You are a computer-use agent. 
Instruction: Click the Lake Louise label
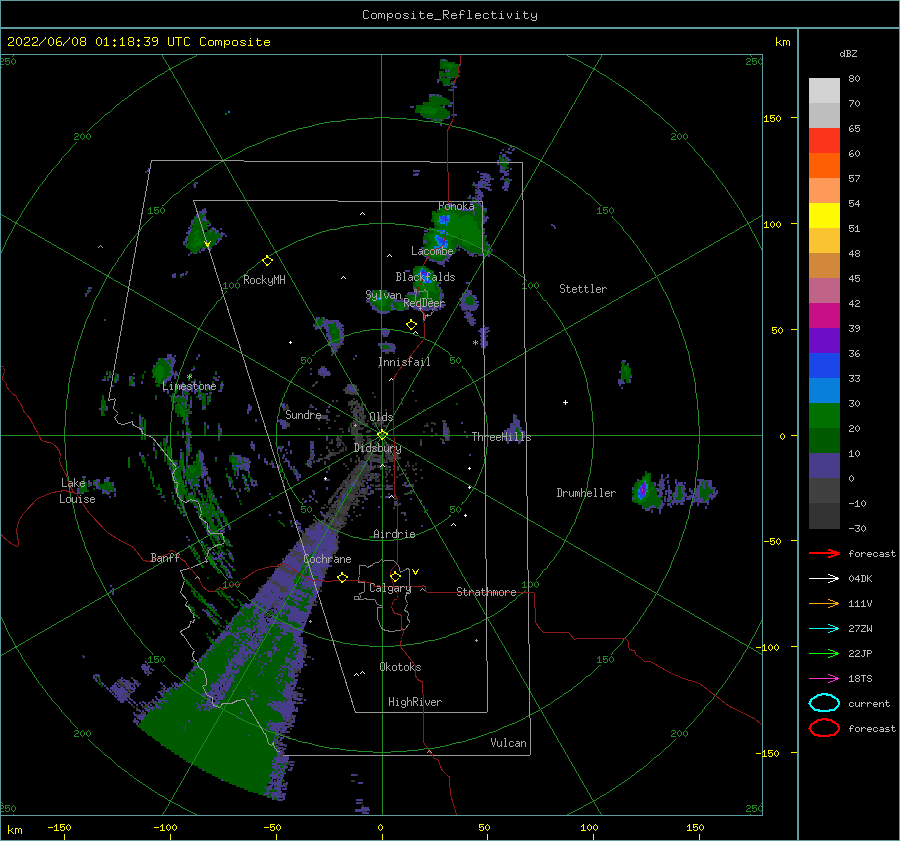78,491
